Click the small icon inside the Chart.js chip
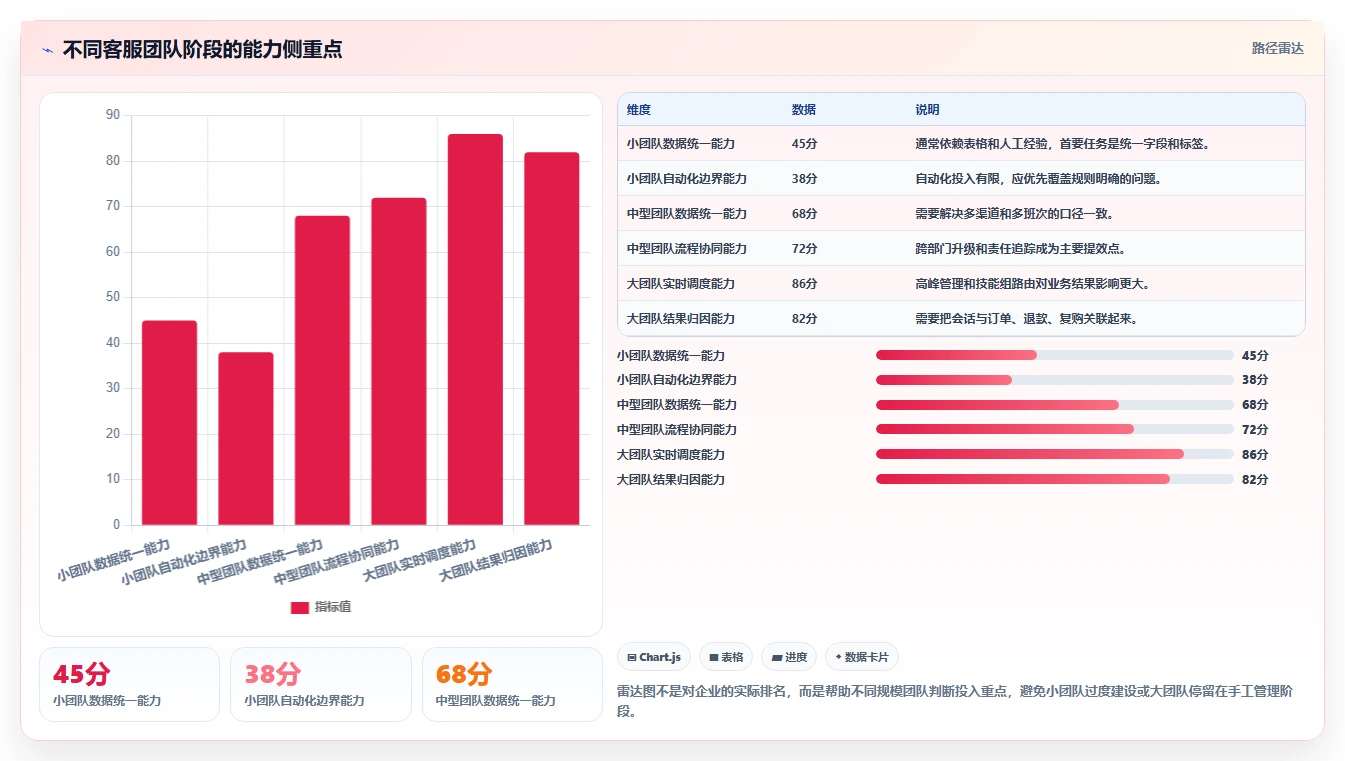The width and height of the screenshot is (1345, 761). (x=632, y=658)
